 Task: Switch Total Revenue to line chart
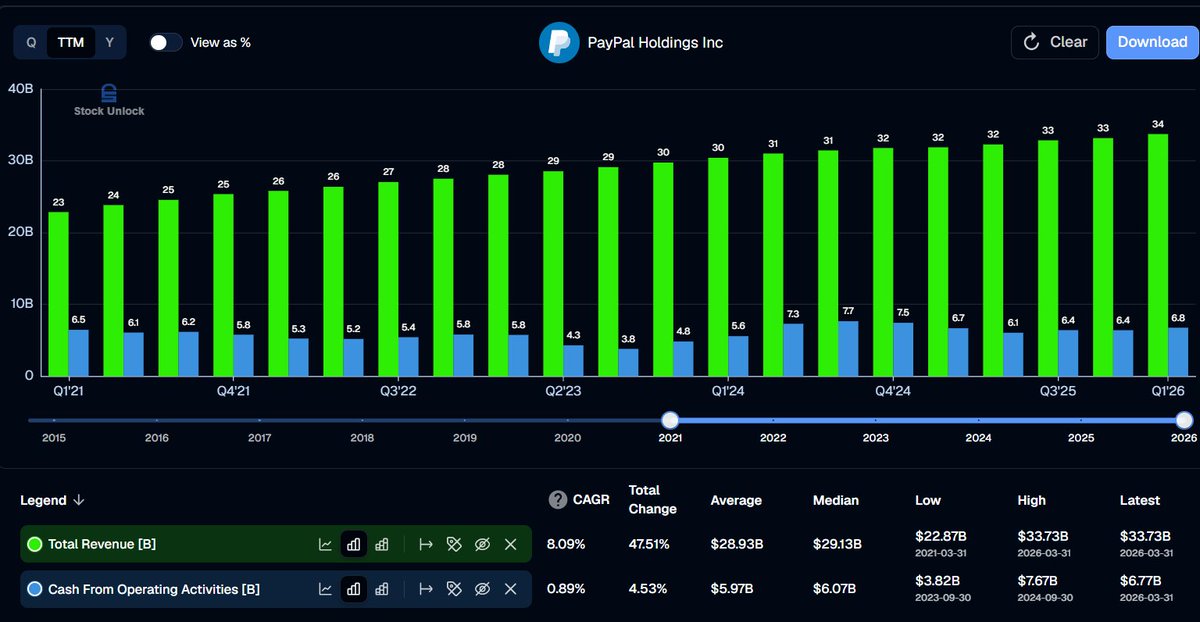click(325, 544)
